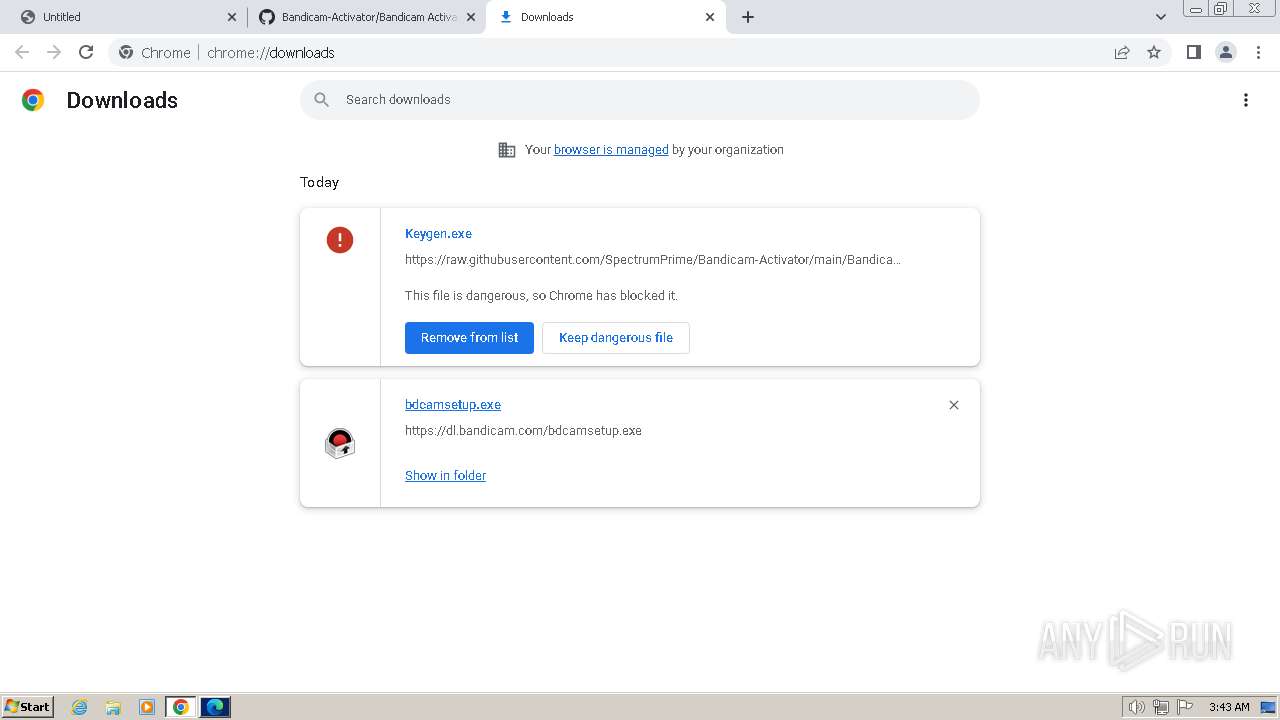Open Microsoft Edge from taskbar
Image resolution: width=1280 pixels, height=720 pixels.
(215, 707)
